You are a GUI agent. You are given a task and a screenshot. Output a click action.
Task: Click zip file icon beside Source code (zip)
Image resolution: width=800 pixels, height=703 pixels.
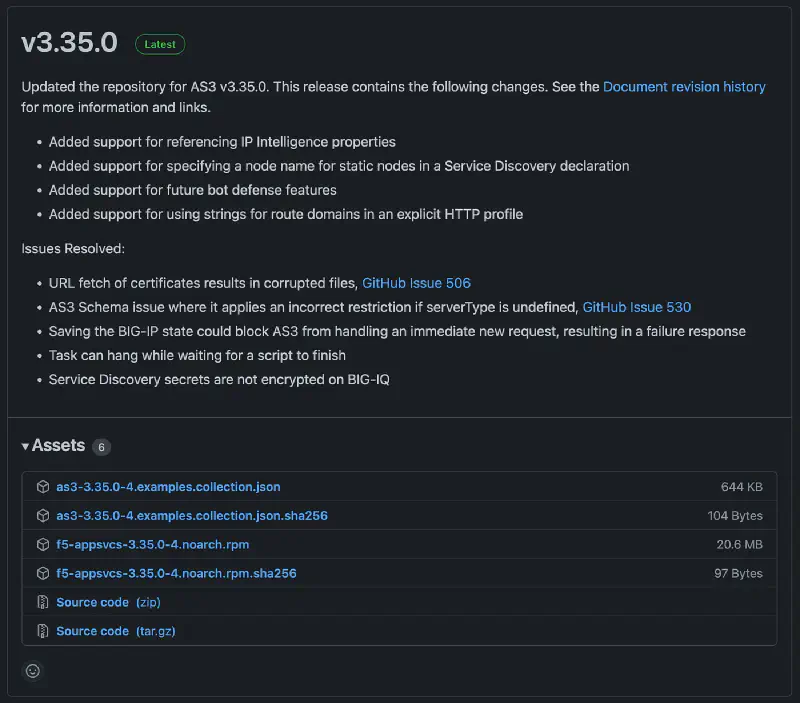click(43, 602)
